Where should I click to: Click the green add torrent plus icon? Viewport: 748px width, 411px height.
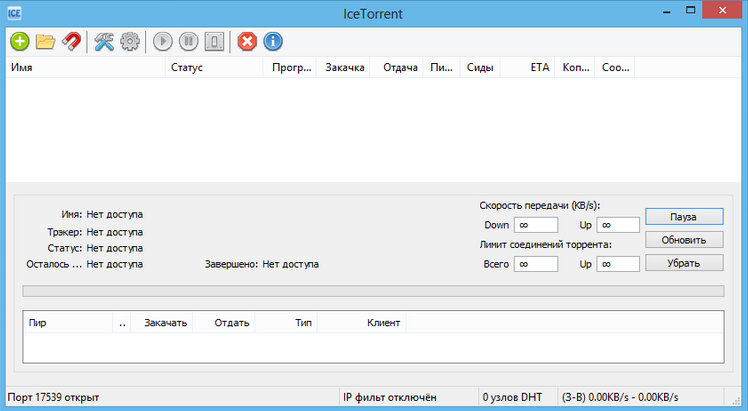(20, 41)
